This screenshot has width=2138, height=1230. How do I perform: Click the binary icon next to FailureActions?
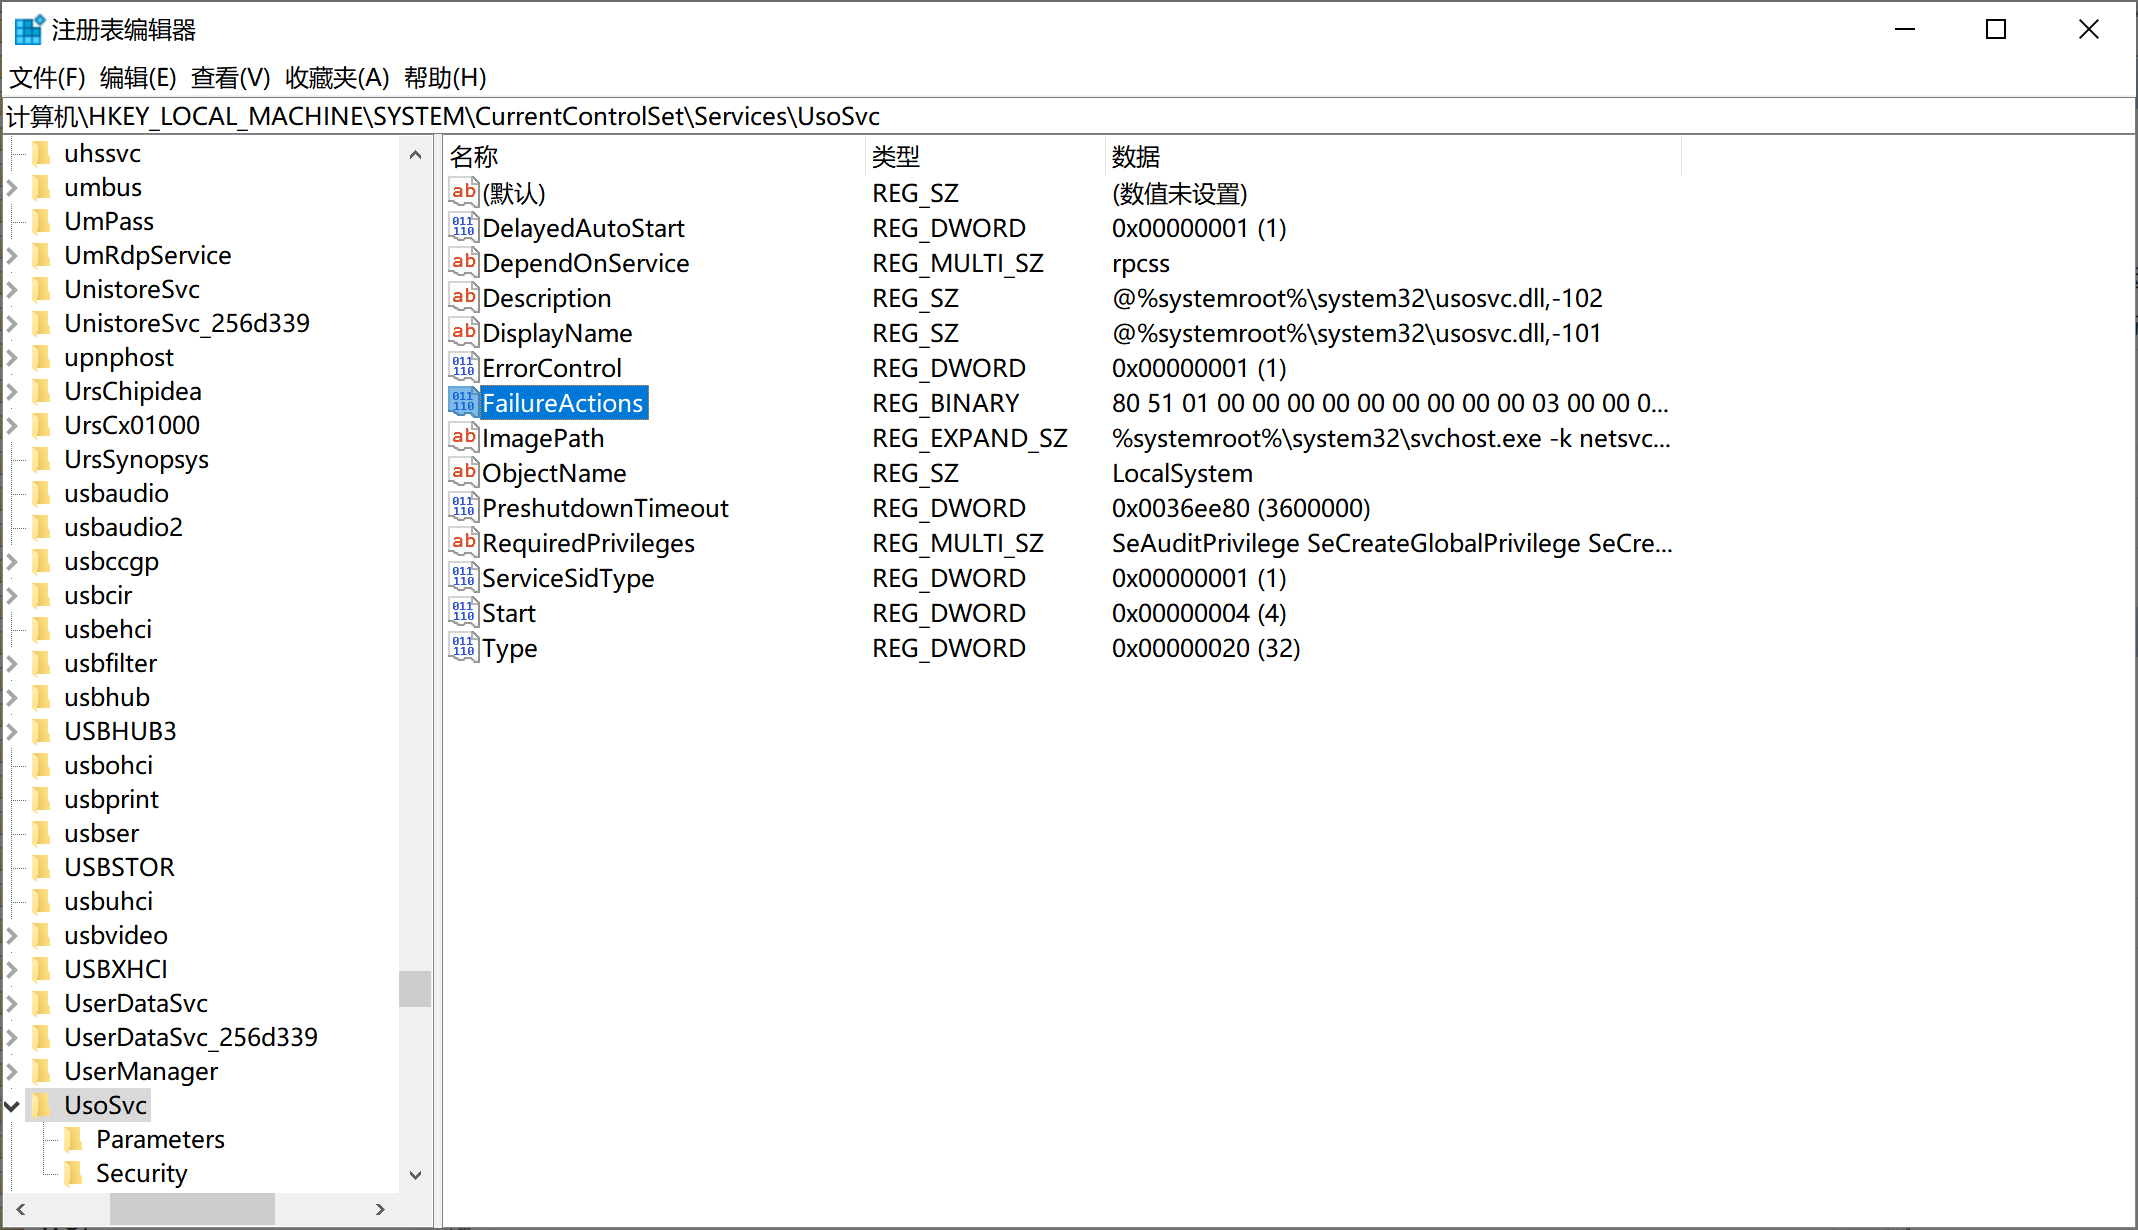(x=461, y=400)
